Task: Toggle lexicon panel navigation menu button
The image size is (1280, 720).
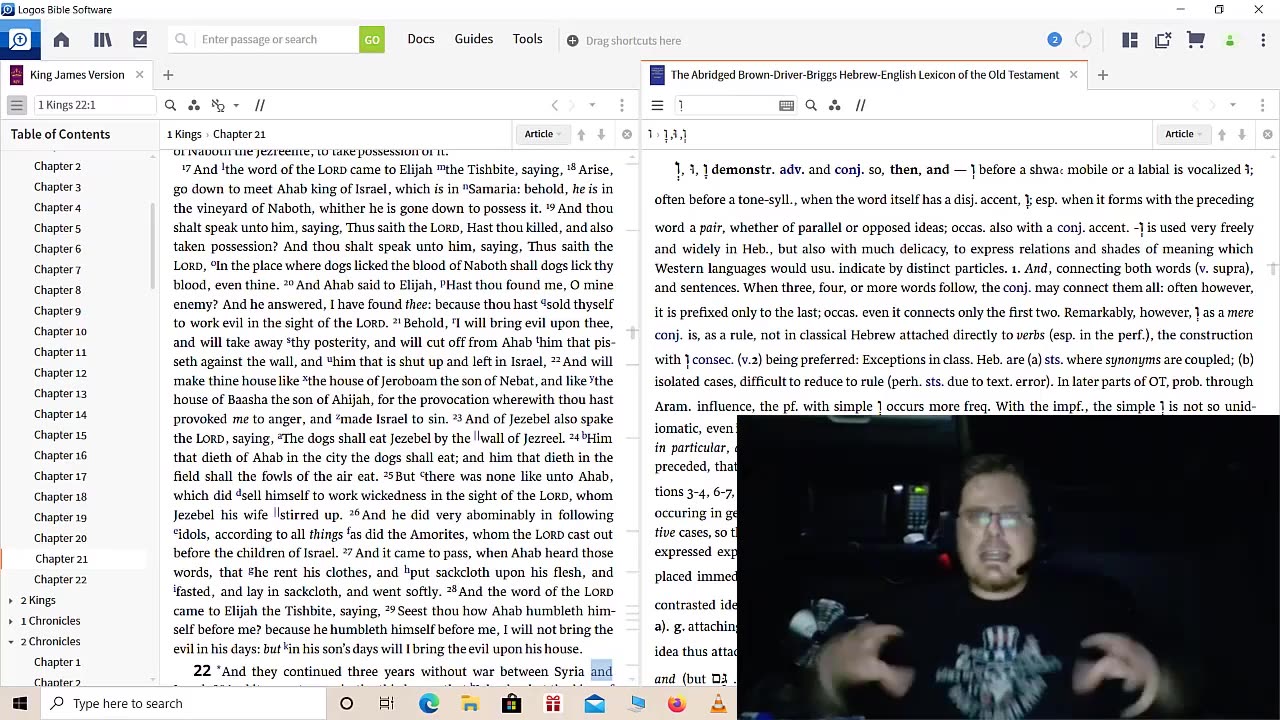Action: click(x=657, y=105)
